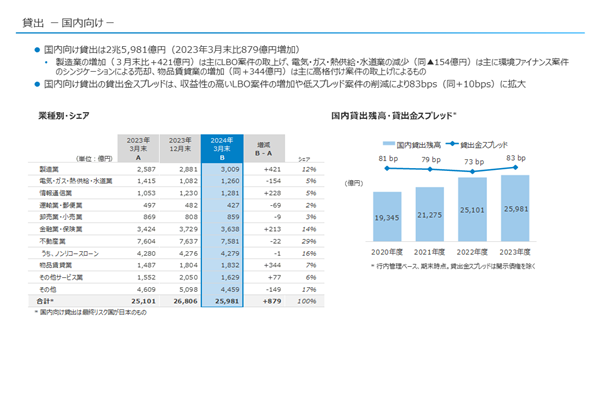Click the 製造業 row label

point(49,169)
